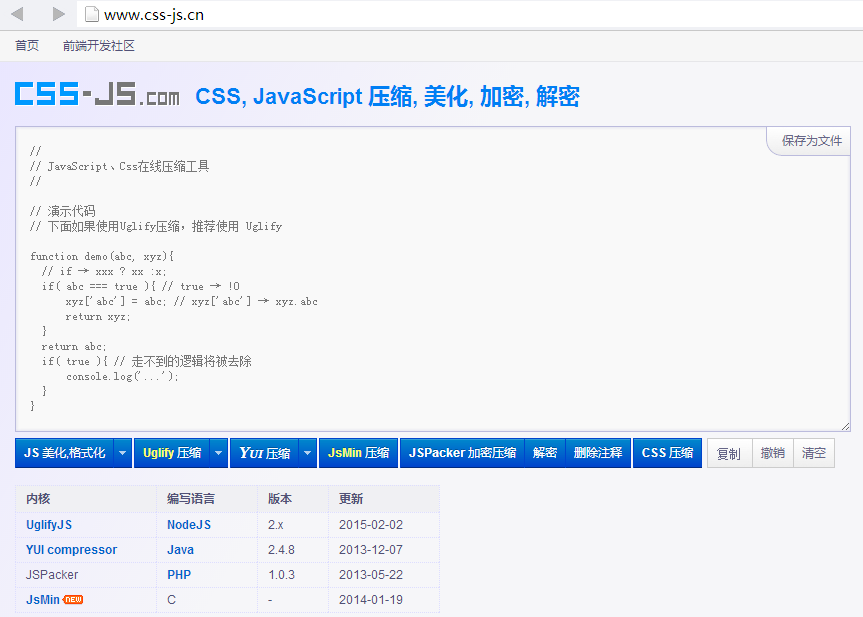863x617 pixels.
Task: Click the CSS 压缩 button
Action: 667,453
